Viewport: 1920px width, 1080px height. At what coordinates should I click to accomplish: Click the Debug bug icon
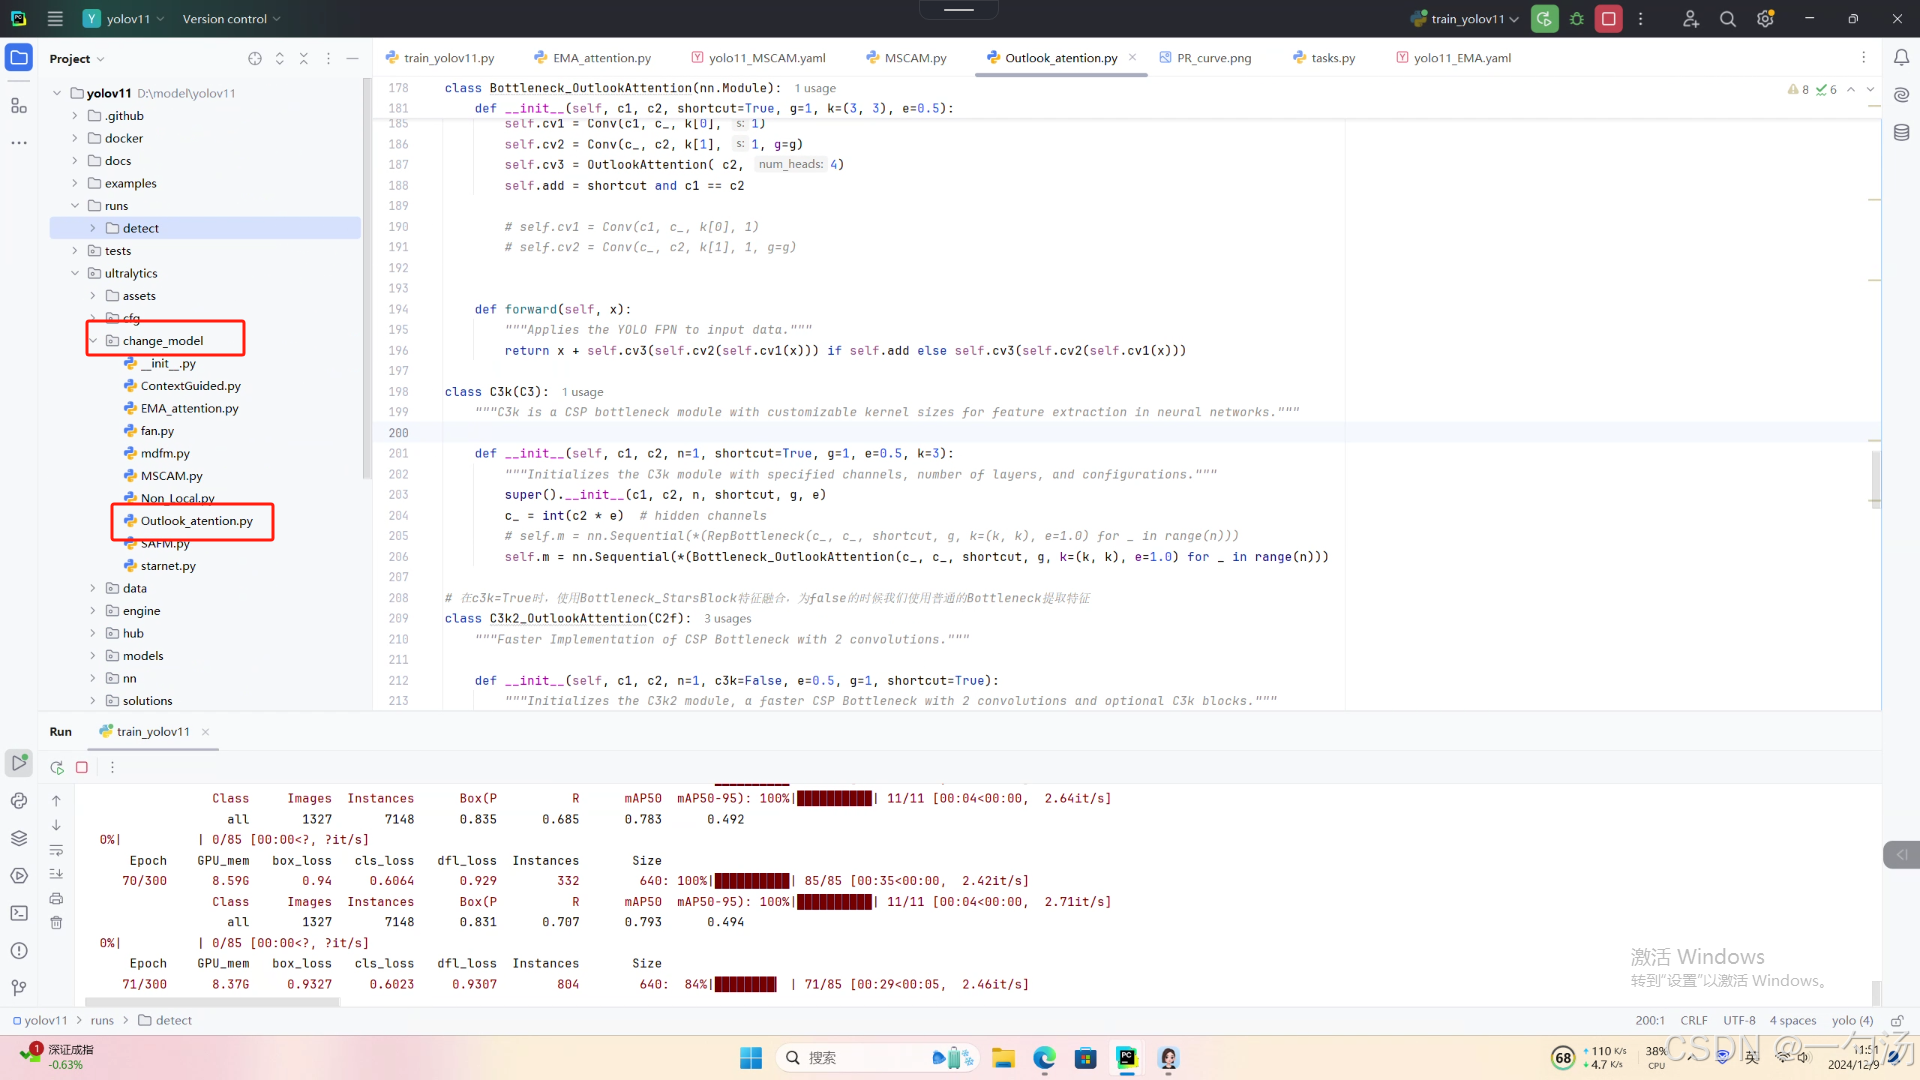pyautogui.click(x=1577, y=19)
